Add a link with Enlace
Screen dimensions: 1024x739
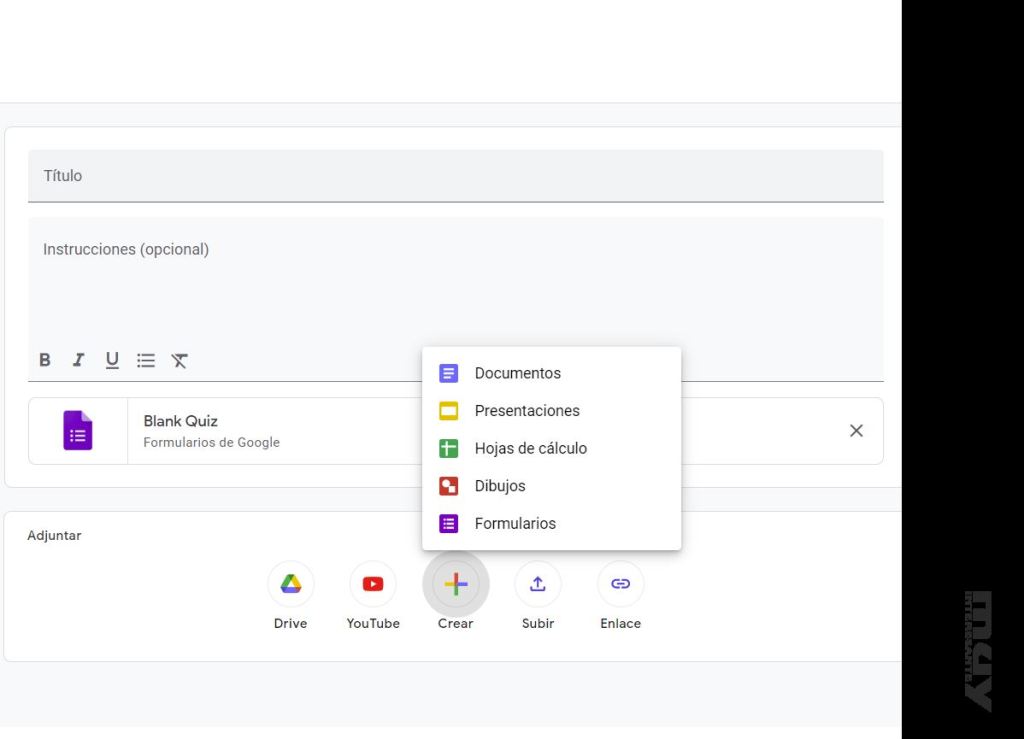[620, 584]
